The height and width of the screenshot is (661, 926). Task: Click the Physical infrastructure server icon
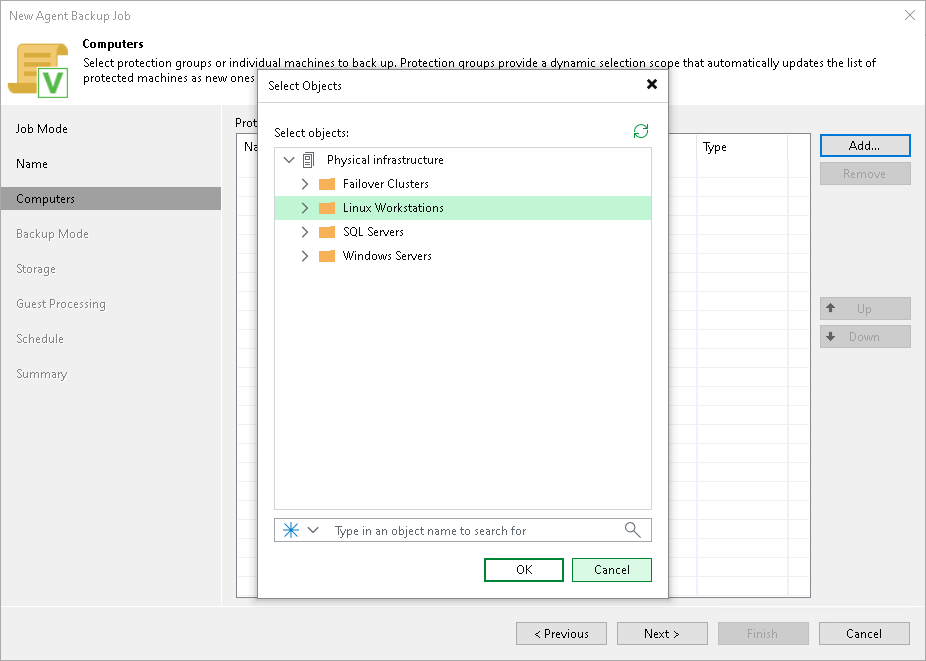(308, 160)
